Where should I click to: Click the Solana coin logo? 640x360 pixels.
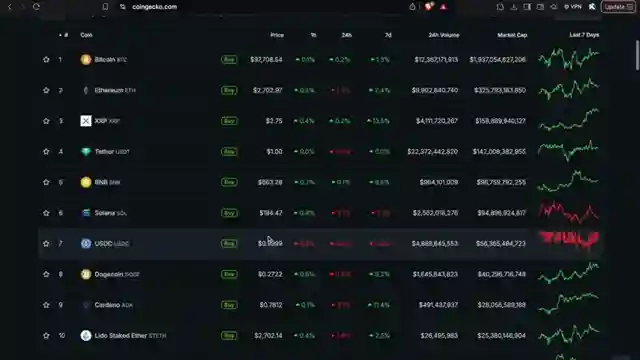[x=86, y=213]
